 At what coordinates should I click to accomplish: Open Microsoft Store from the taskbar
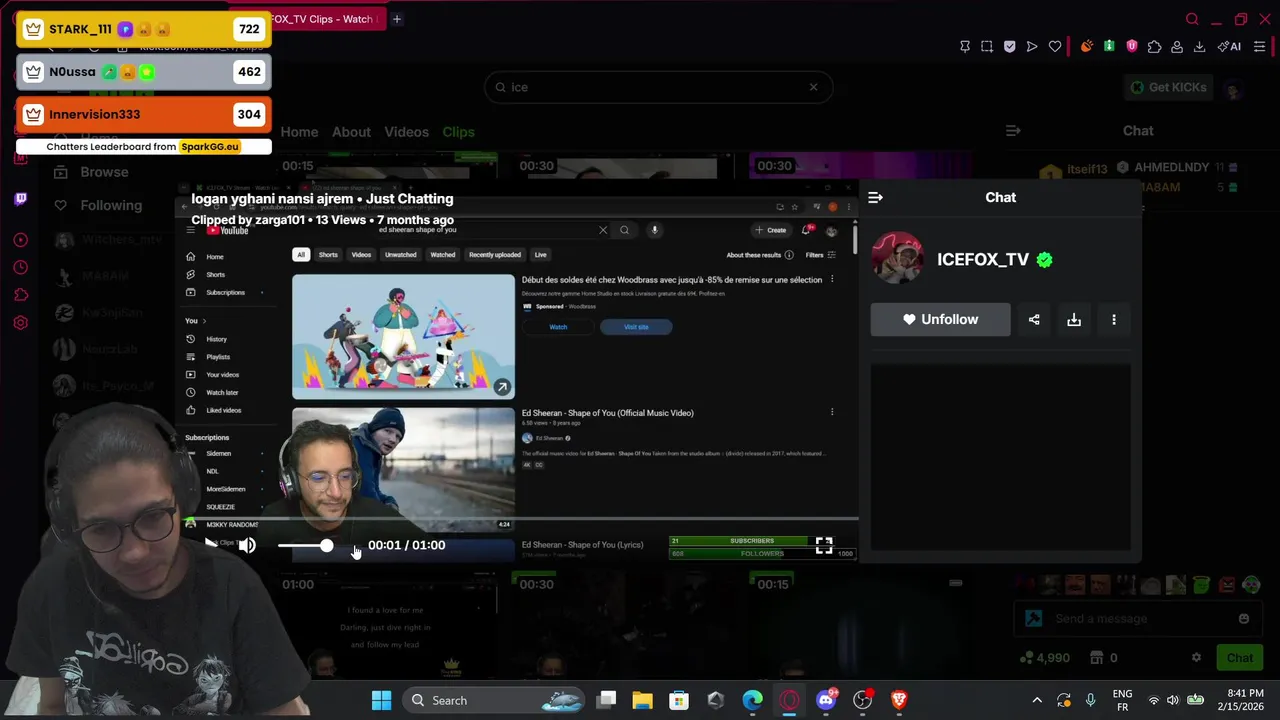(x=679, y=700)
